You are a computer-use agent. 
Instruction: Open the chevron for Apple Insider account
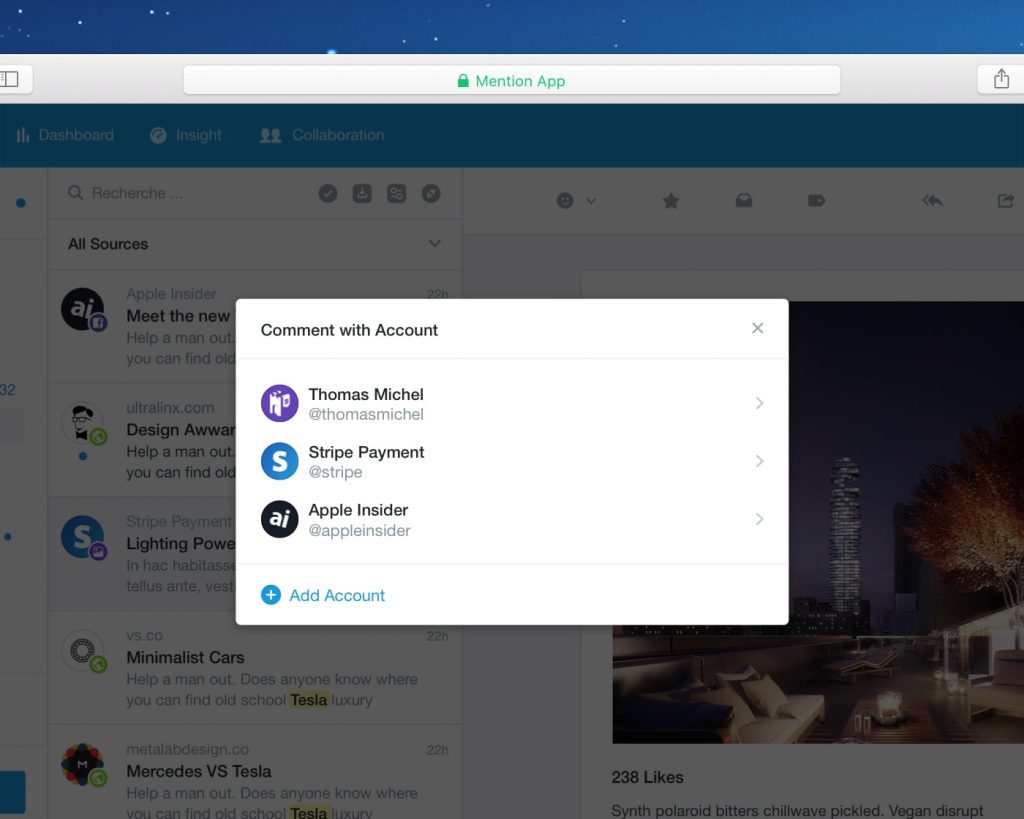click(x=760, y=519)
